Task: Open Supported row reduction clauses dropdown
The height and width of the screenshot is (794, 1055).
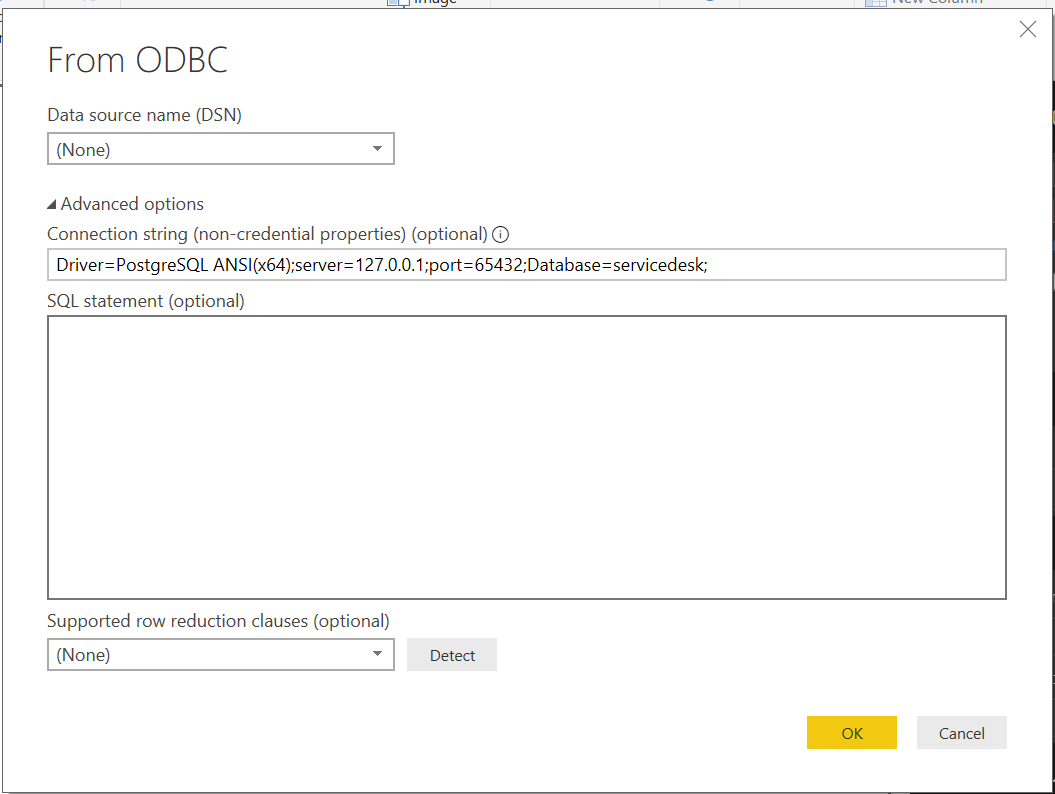Action: (221, 654)
